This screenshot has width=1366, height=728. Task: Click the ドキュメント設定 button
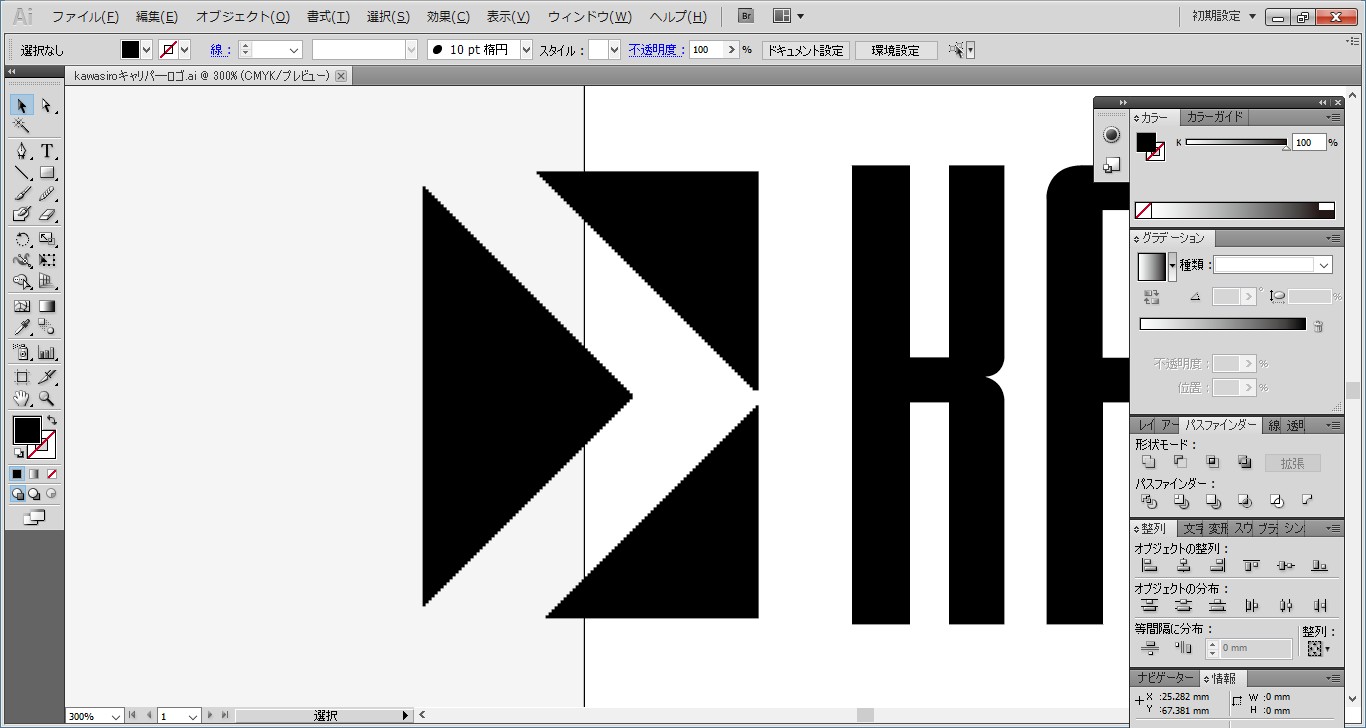pyautogui.click(x=804, y=50)
